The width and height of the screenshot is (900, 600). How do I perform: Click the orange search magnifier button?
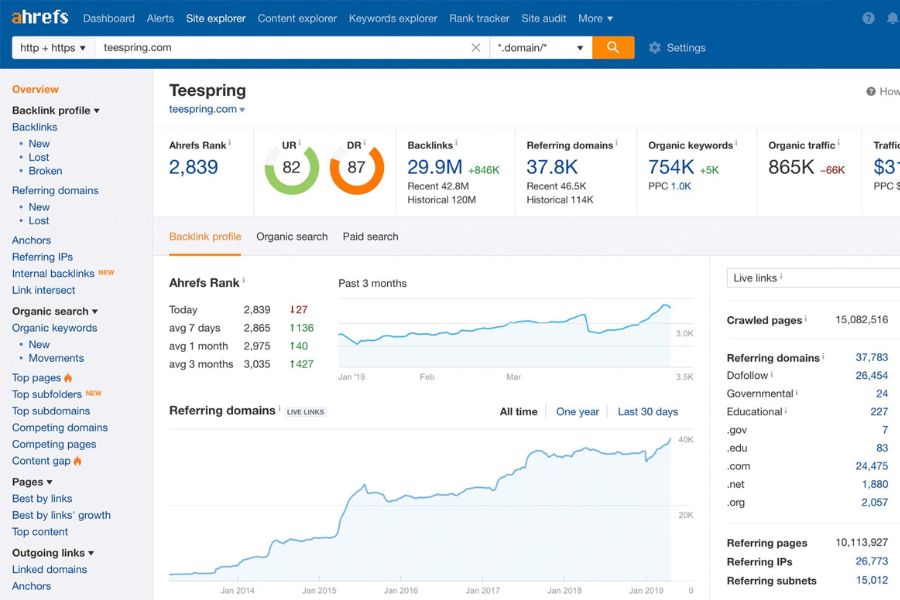[613, 47]
